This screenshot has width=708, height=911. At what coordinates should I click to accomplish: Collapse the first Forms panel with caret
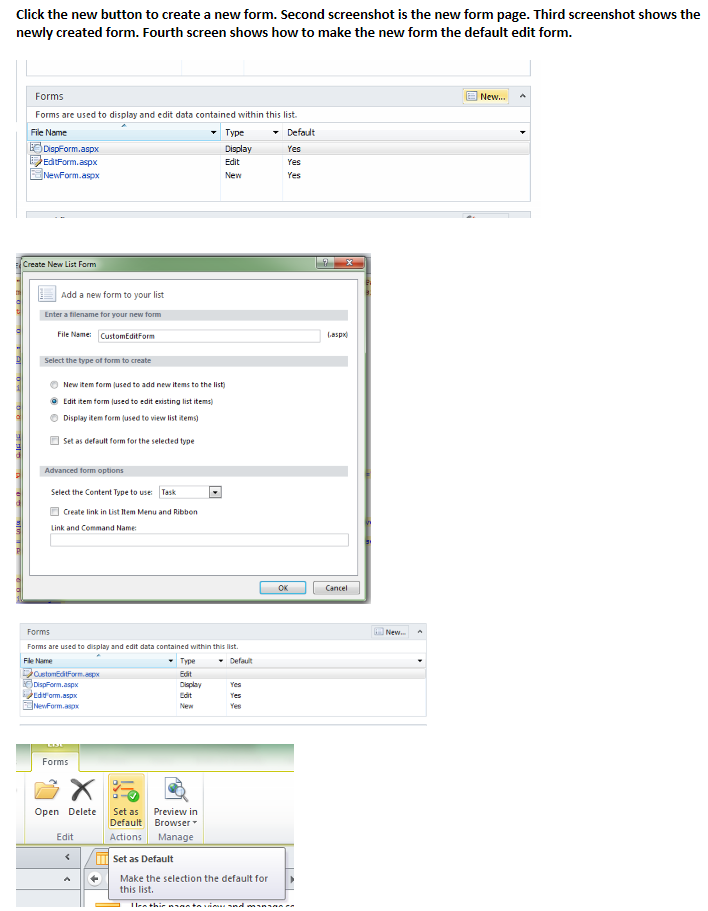coord(522,96)
